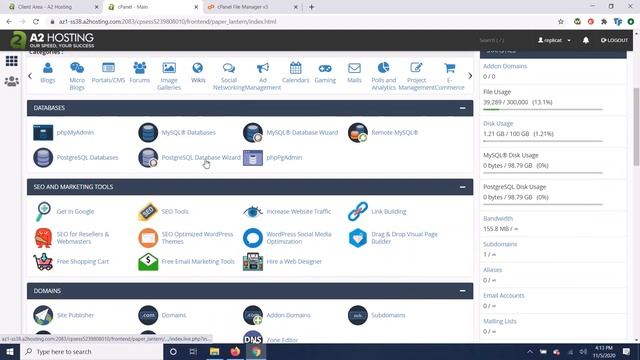Open phpMyAdmin icon
This screenshot has height=360, width=640.
[x=43, y=133]
